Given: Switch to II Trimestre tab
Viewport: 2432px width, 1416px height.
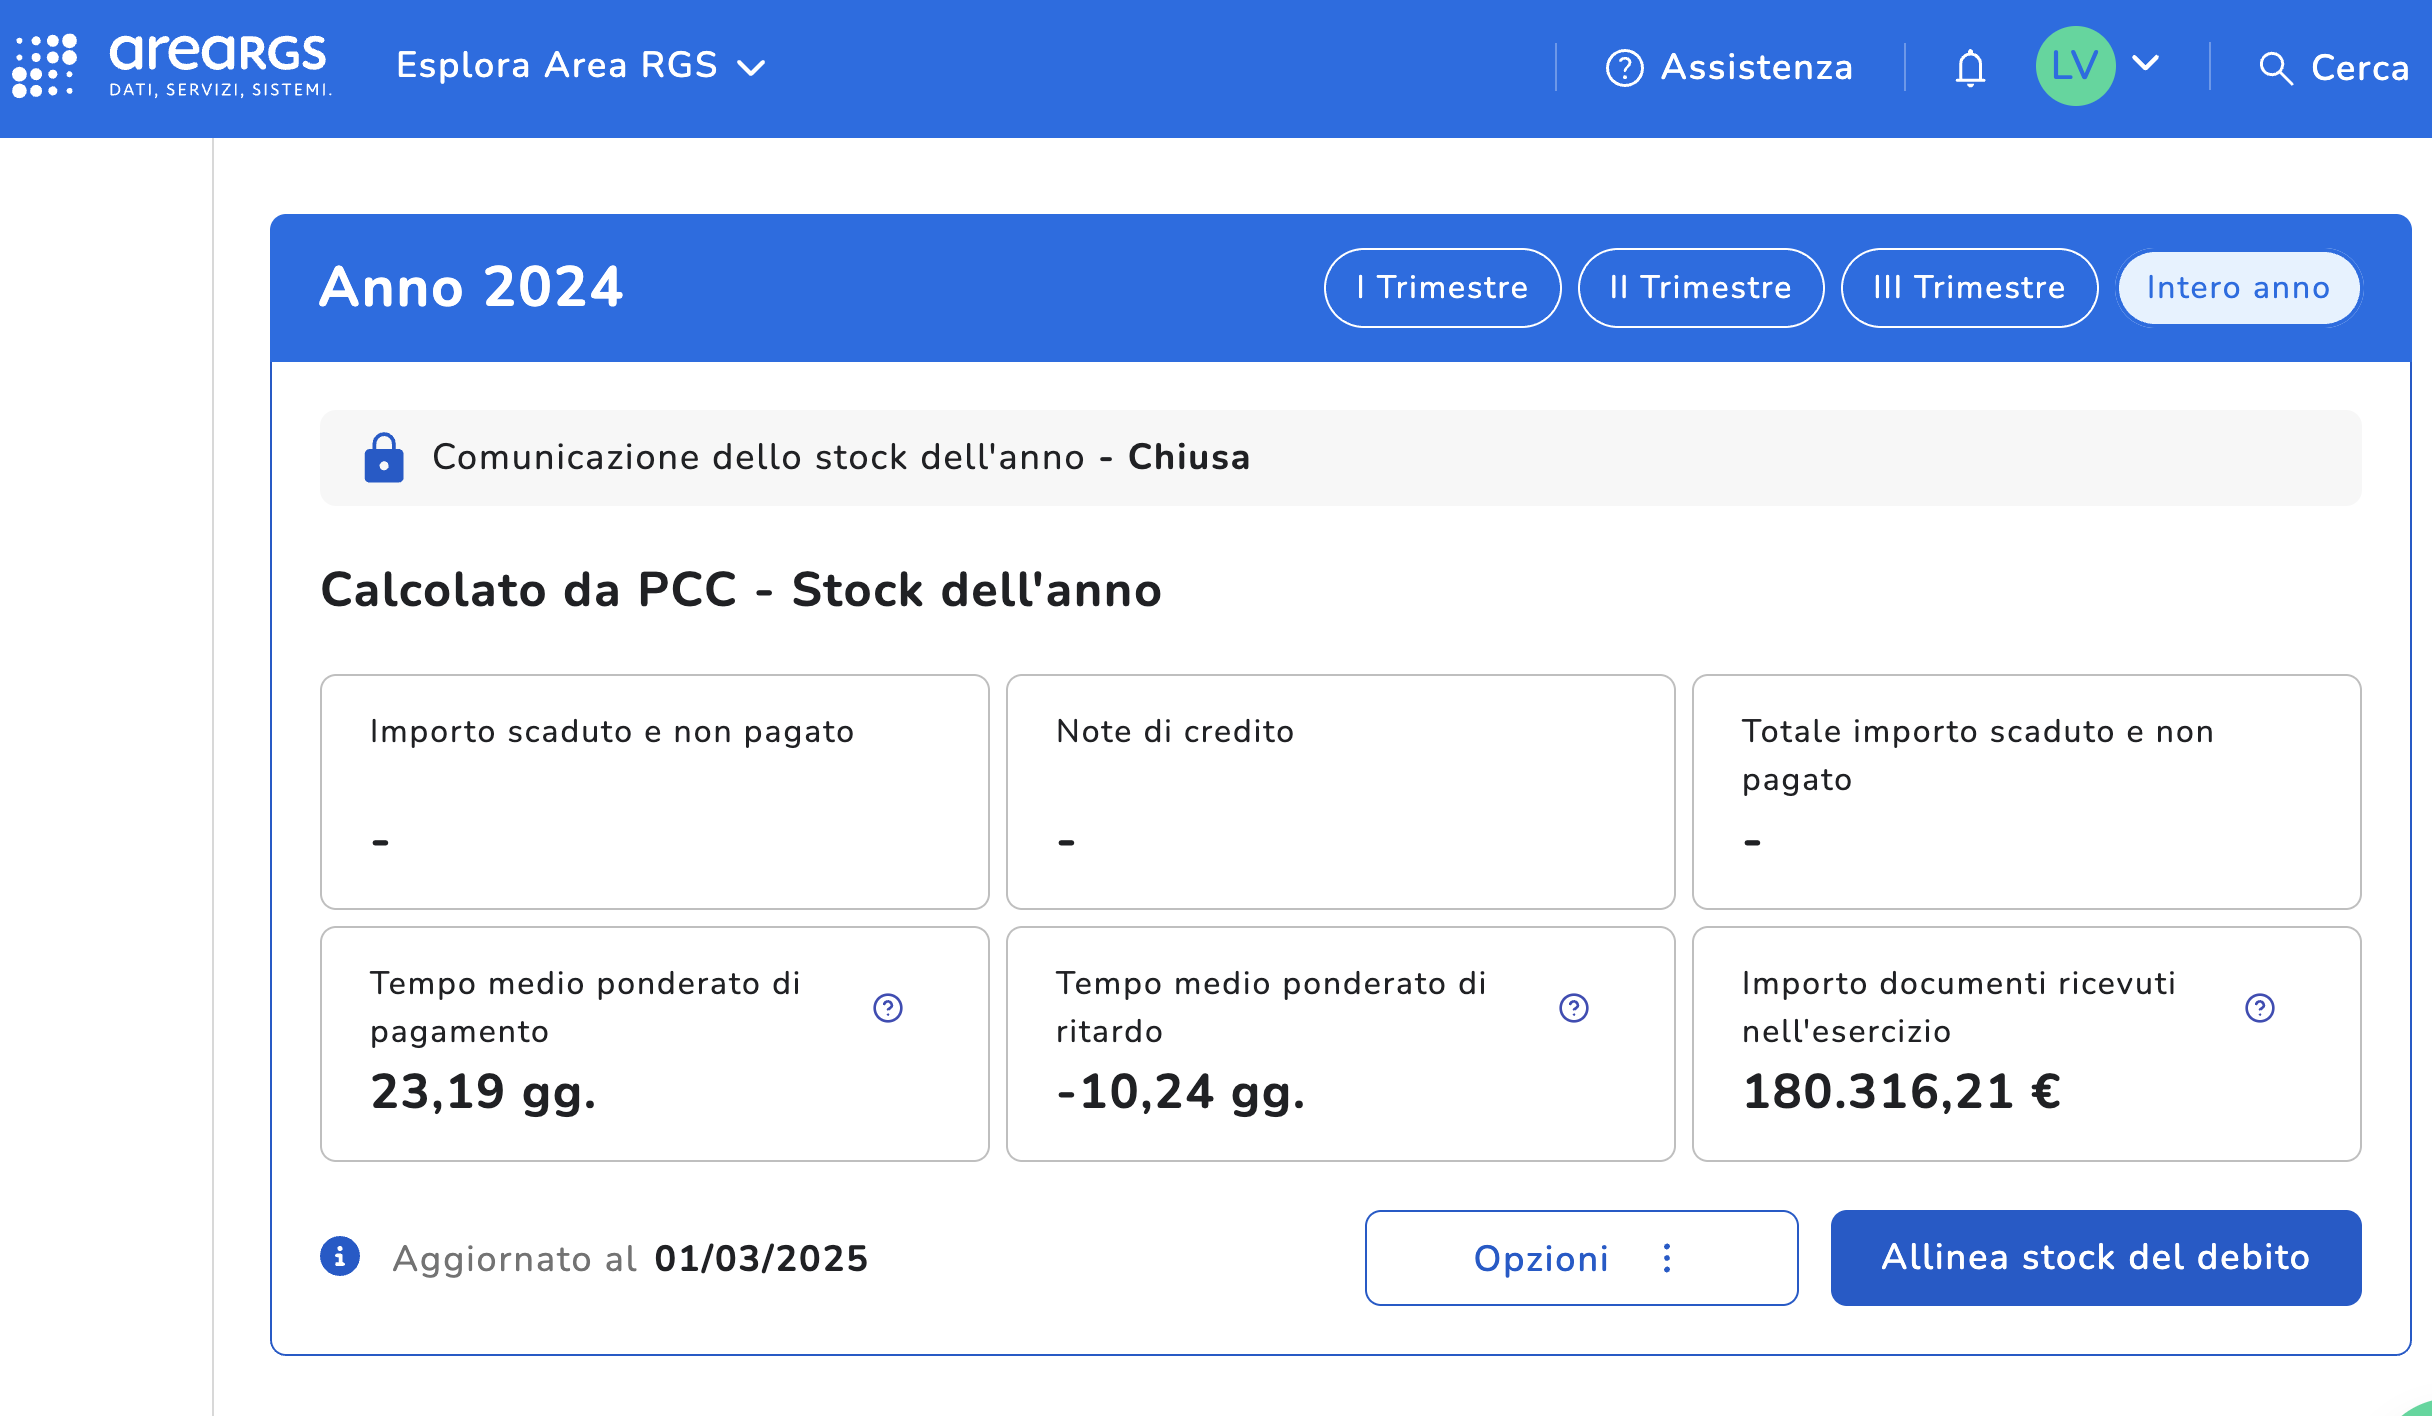Looking at the screenshot, I should pos(1700,288).
